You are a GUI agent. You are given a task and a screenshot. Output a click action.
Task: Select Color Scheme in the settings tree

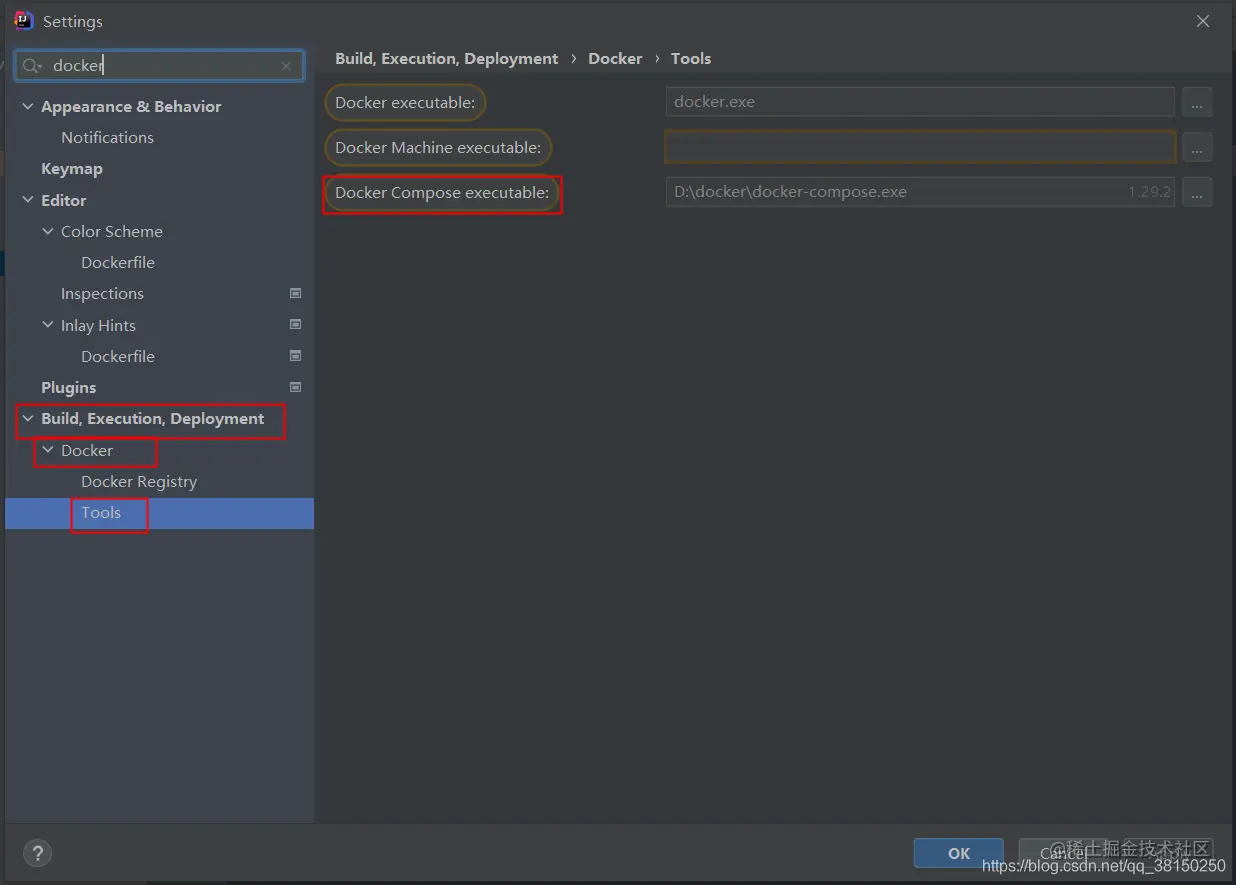[111, 231]
